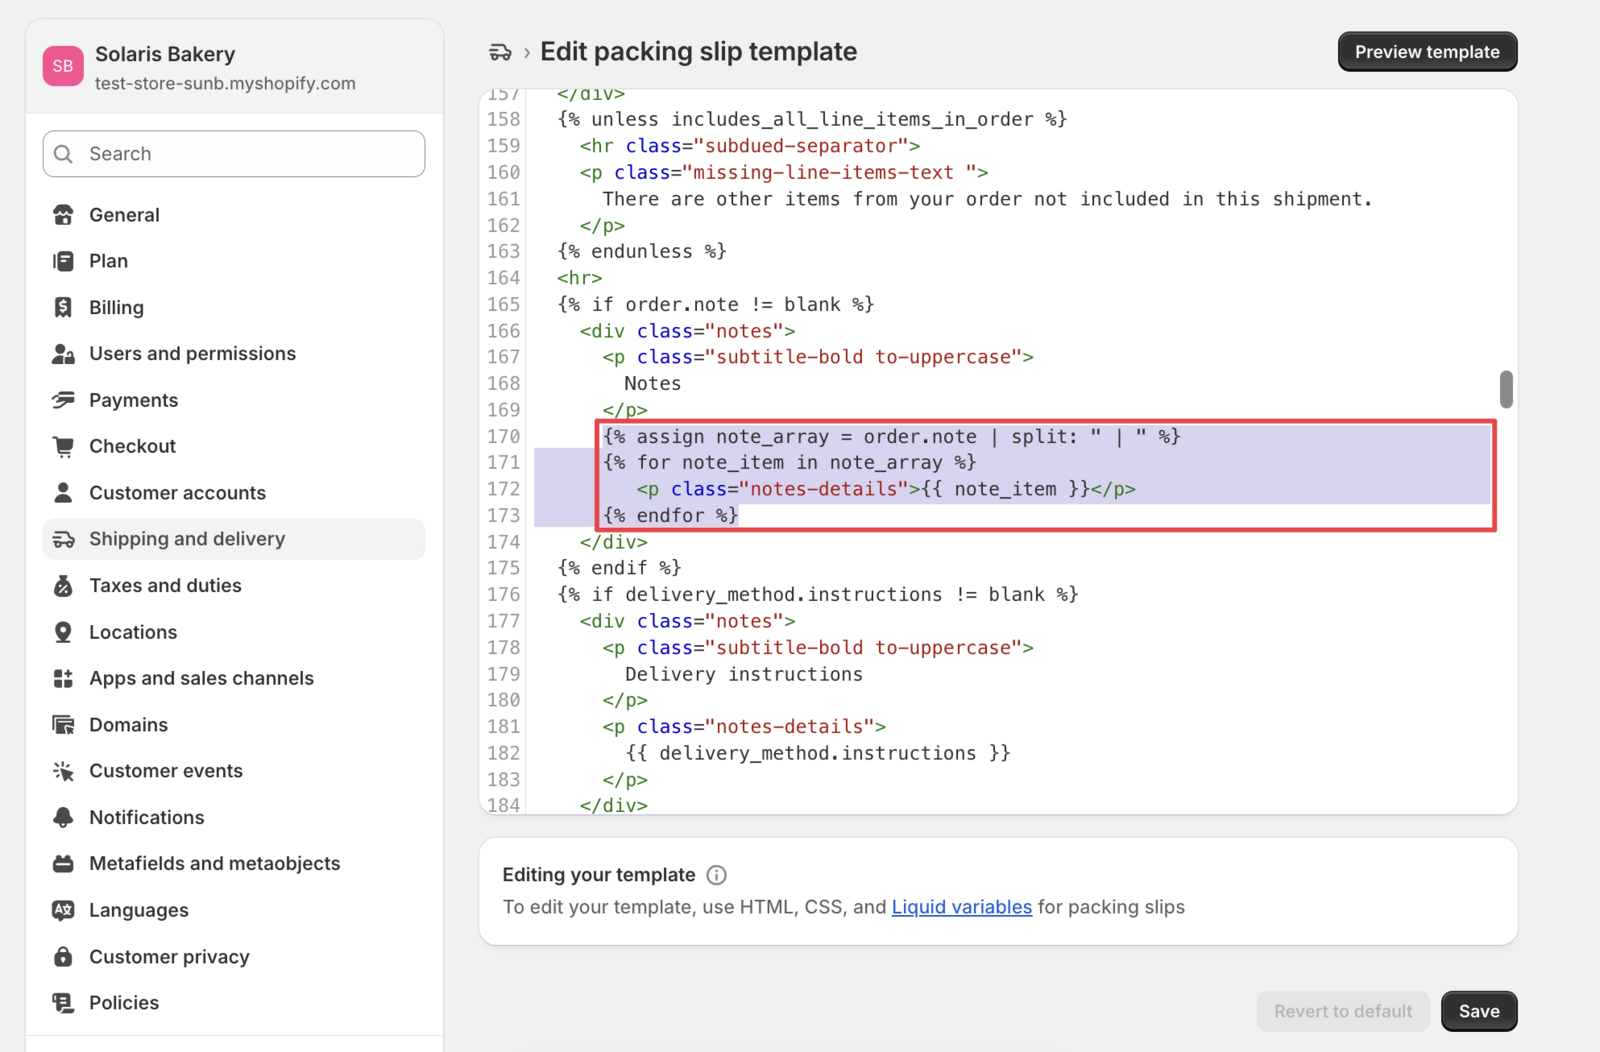The width and height of the screenshot is (1600, 1052).
Task: Open Metafields and metaobjects
Action: [234, 864]
